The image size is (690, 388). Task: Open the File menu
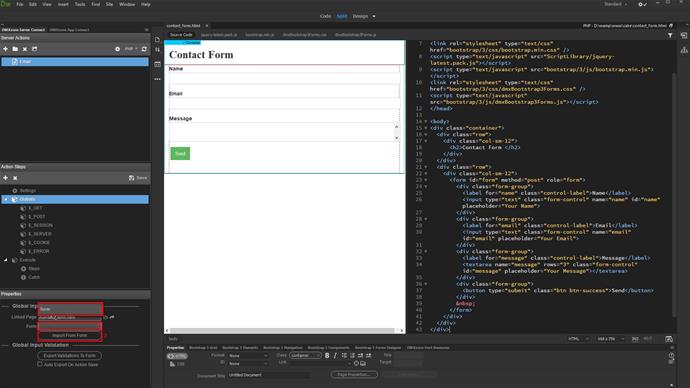tap(20, 4)
